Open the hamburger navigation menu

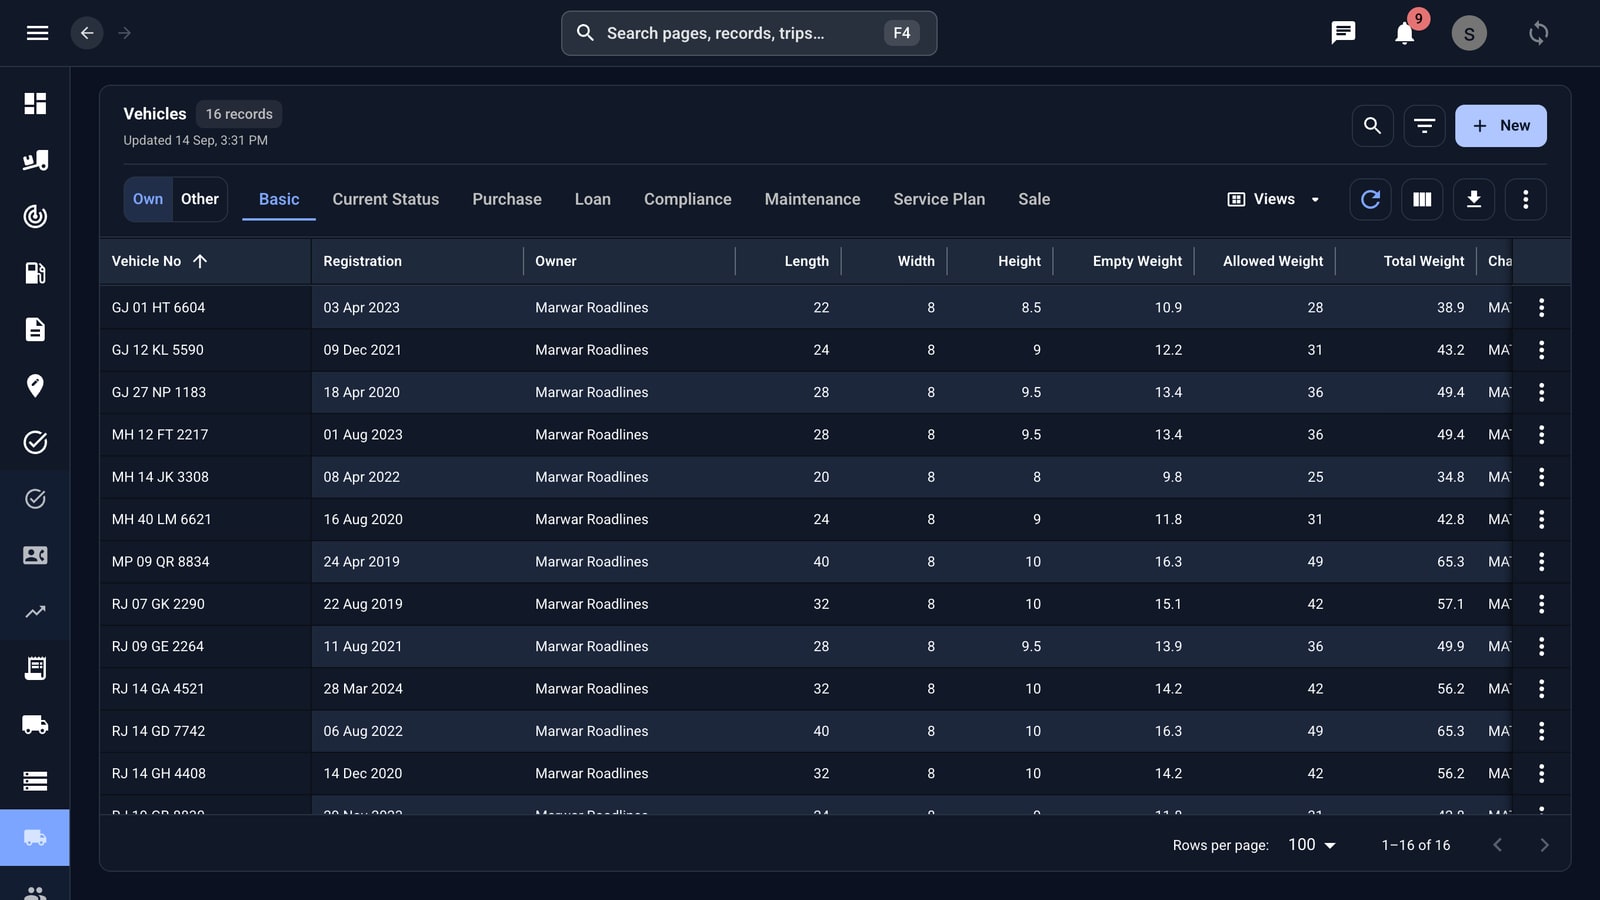point(37,33)
